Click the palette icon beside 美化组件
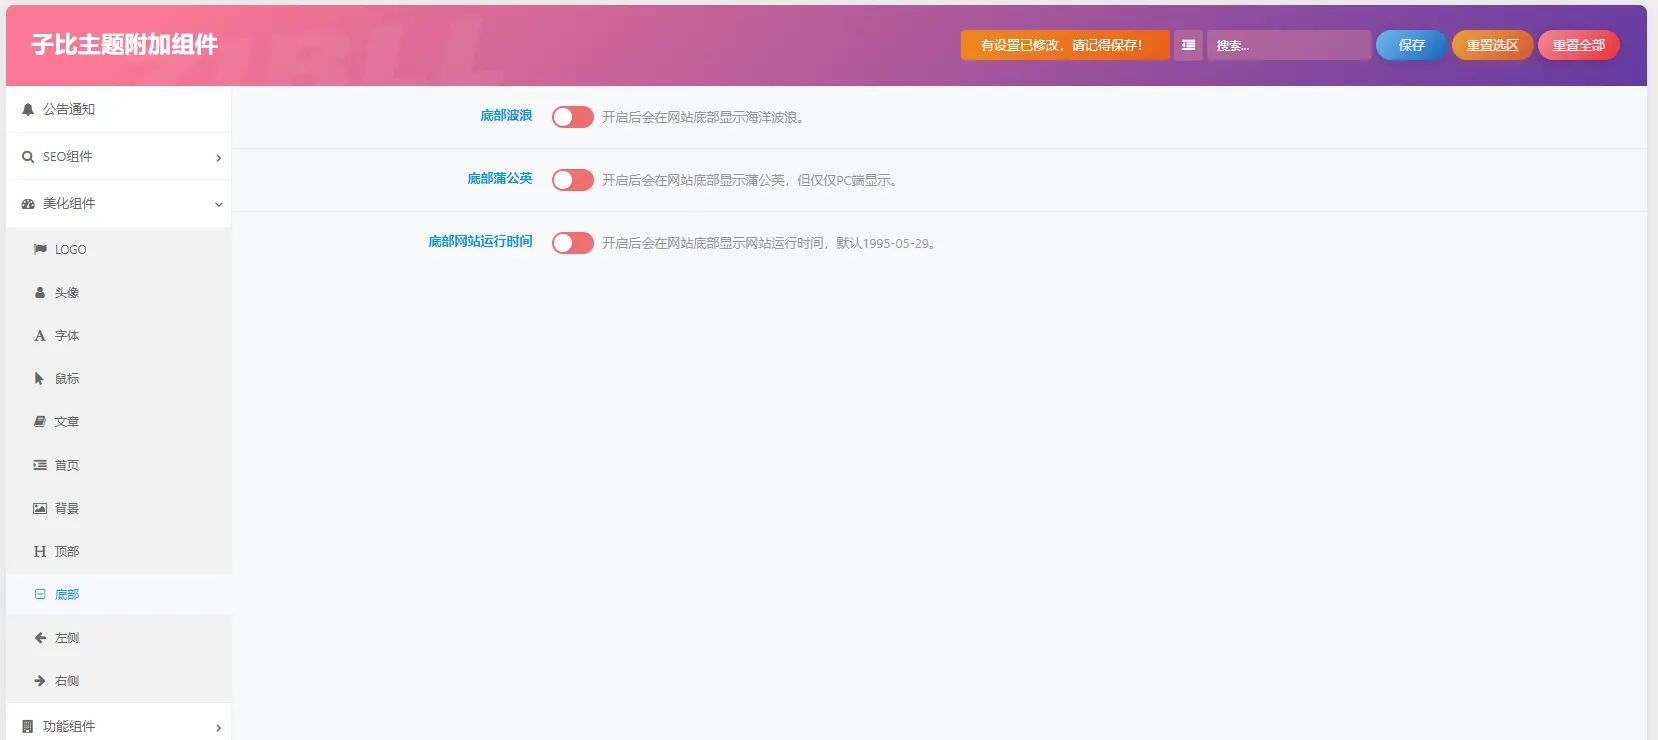The height and width of the screenshot is (740, 1658). pyautogui.click(x=28, y=204)
